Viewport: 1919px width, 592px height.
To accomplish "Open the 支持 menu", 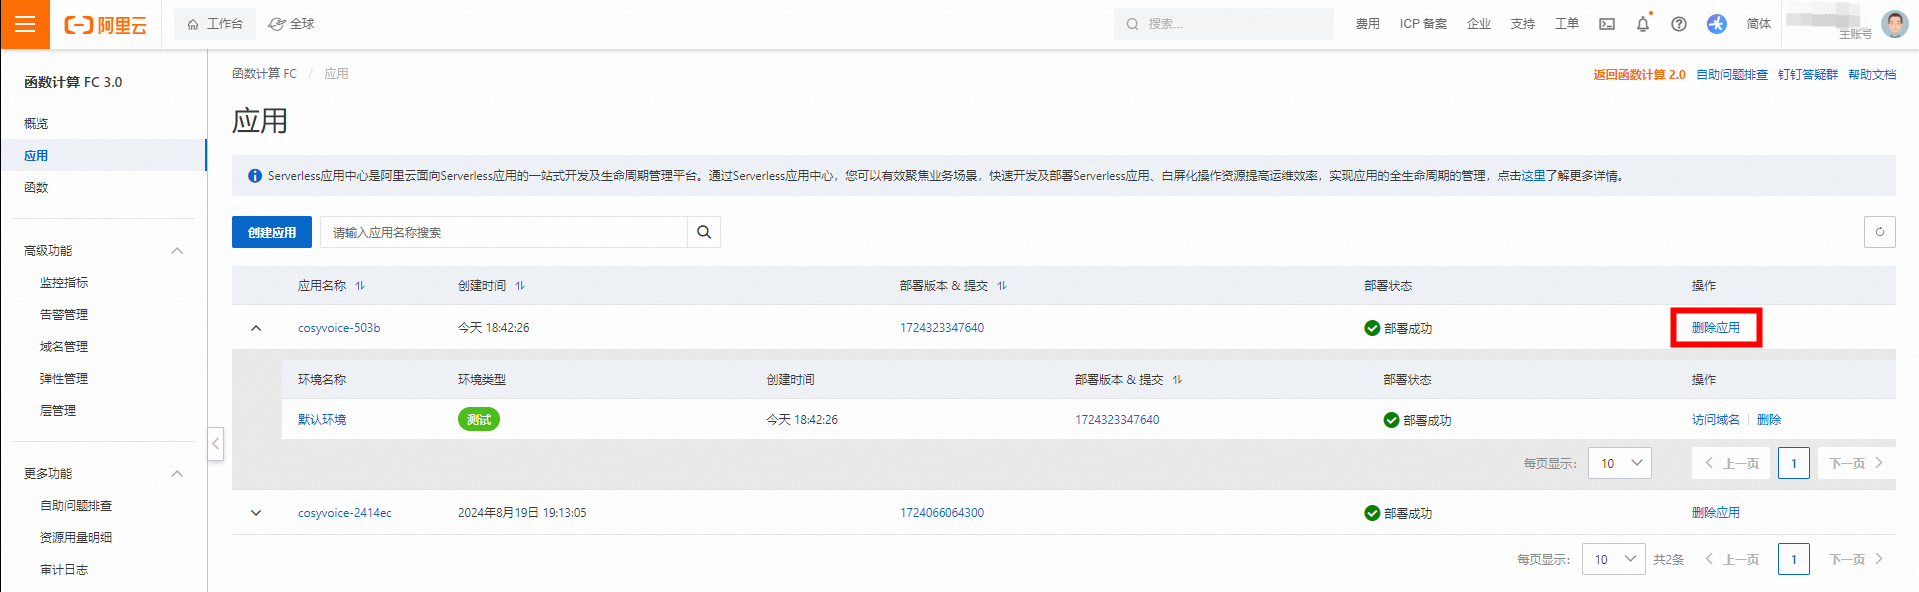I will 1523,24.
